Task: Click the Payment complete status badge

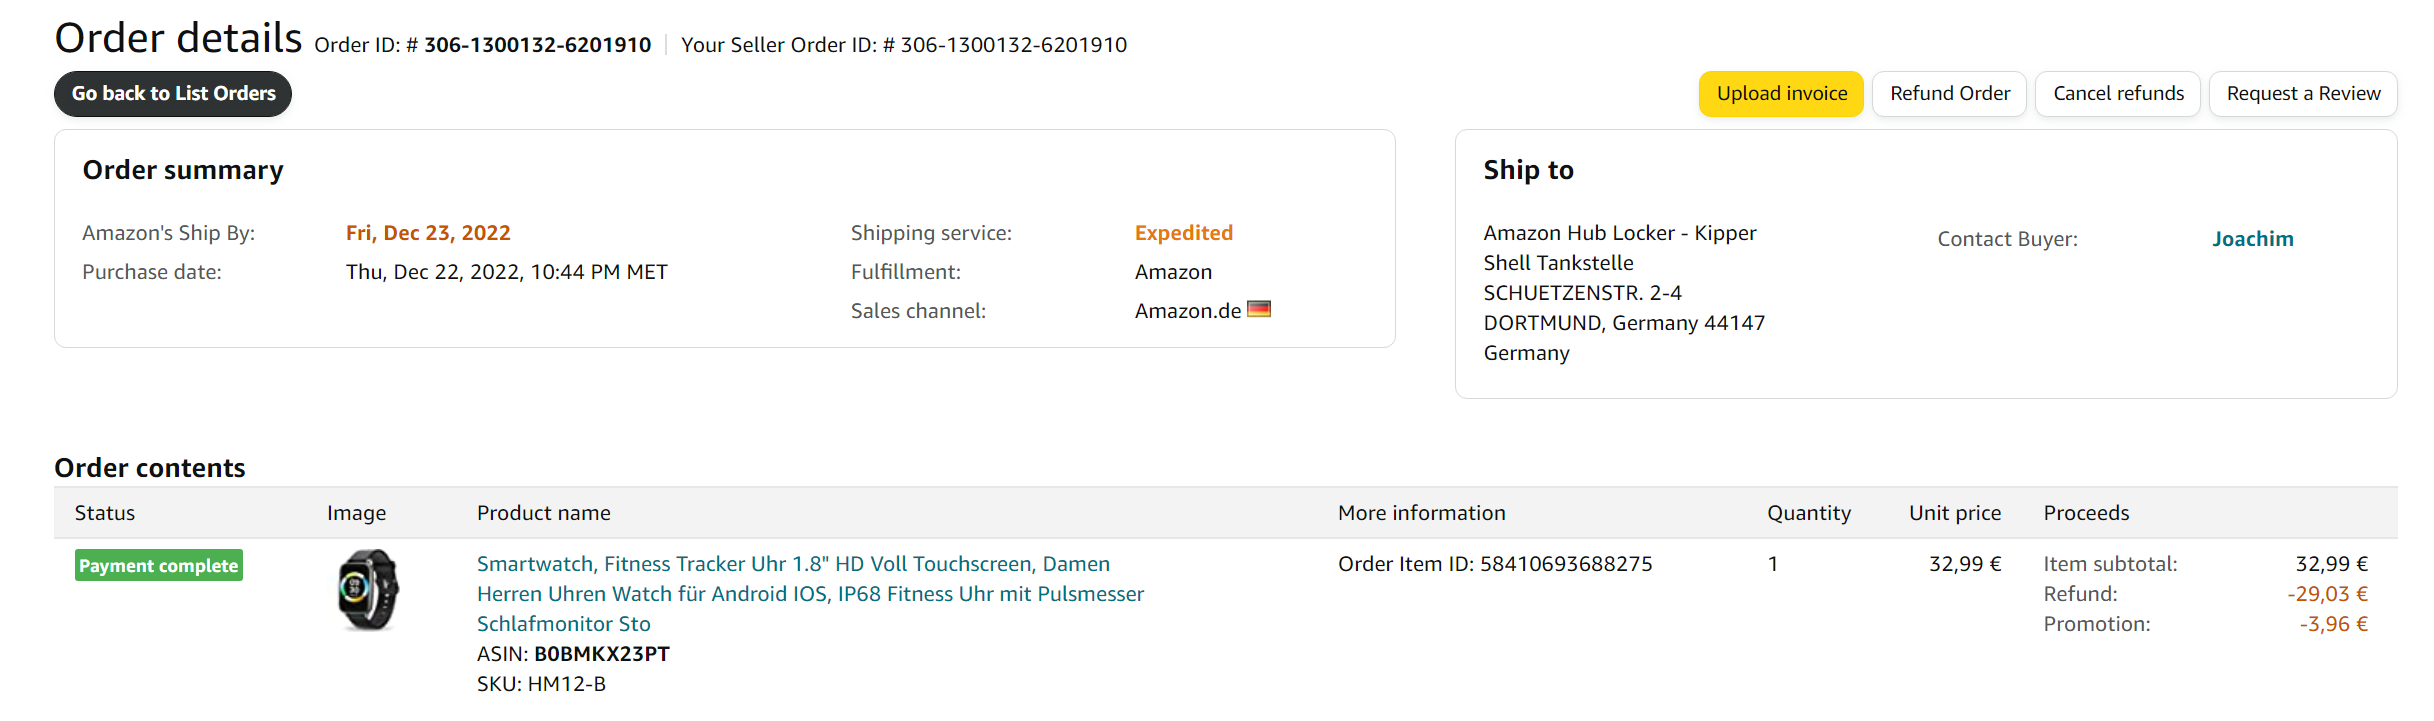Action: pyautogui.click(x=159, y=566)
